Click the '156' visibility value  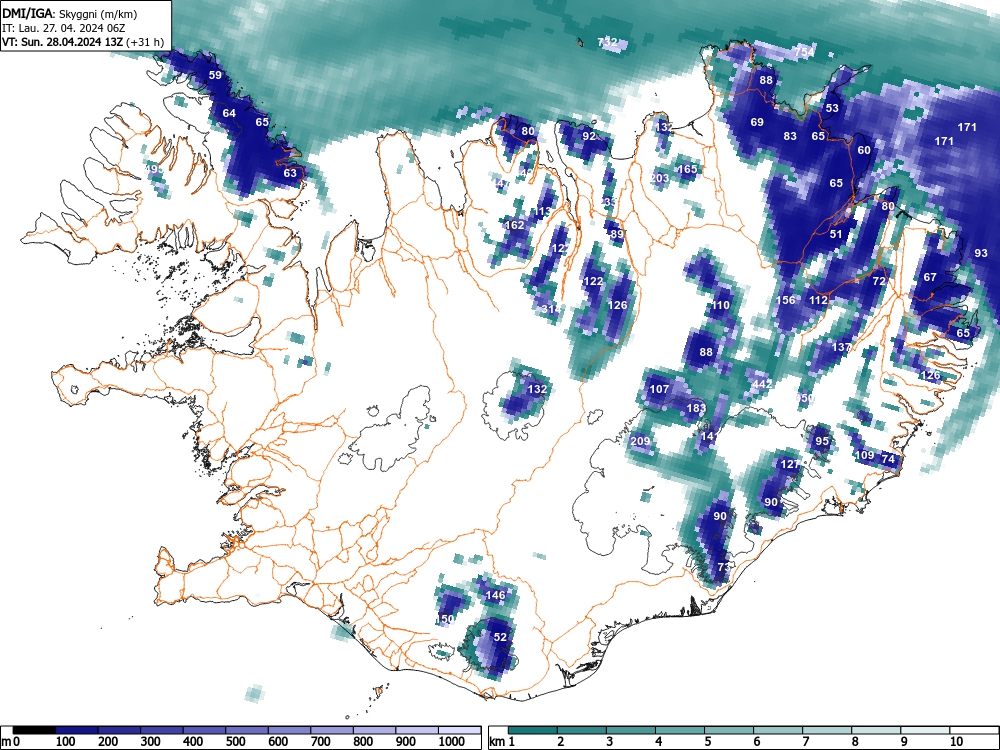click(786, 300)
